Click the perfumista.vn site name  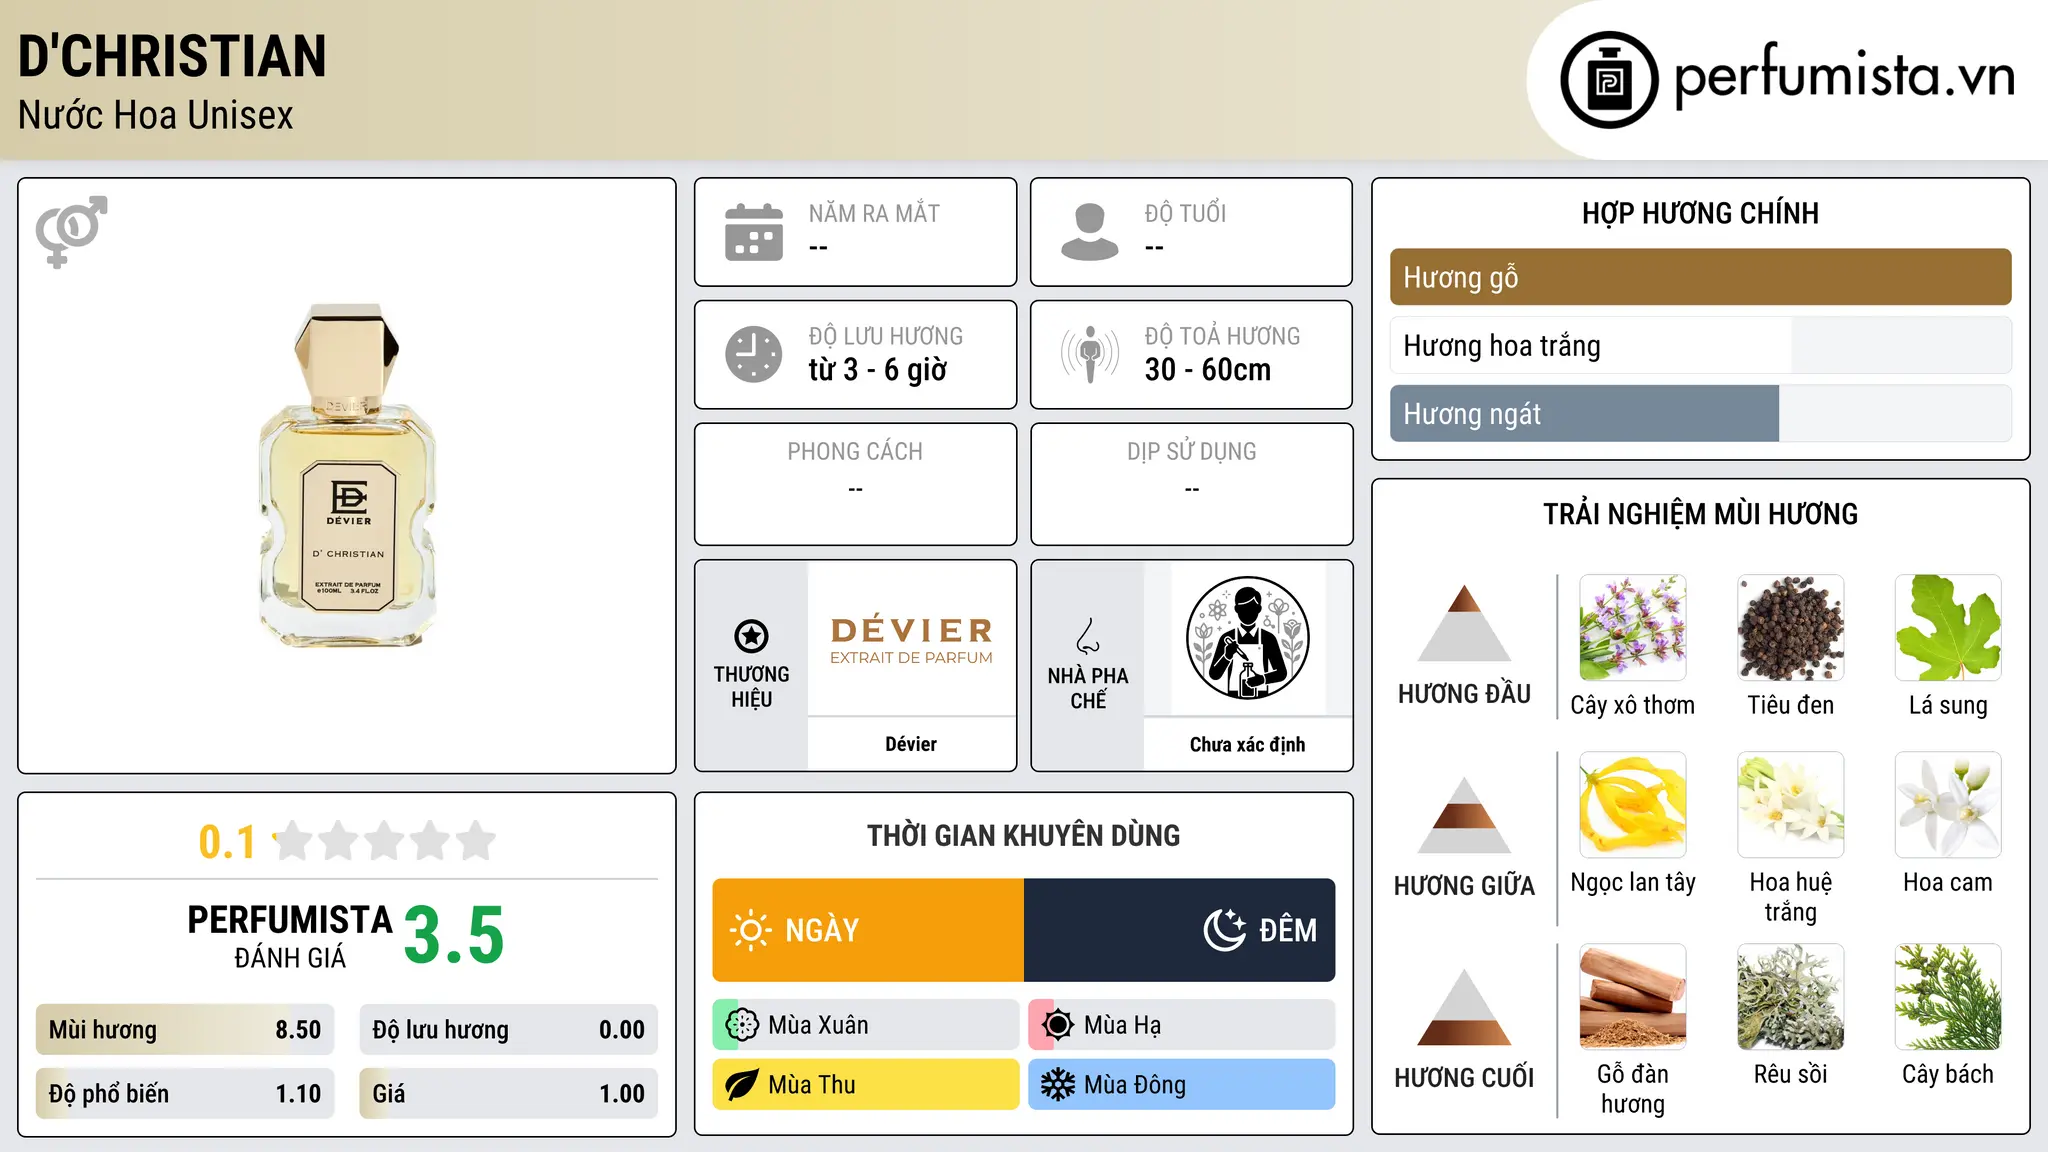point(1844,76)
